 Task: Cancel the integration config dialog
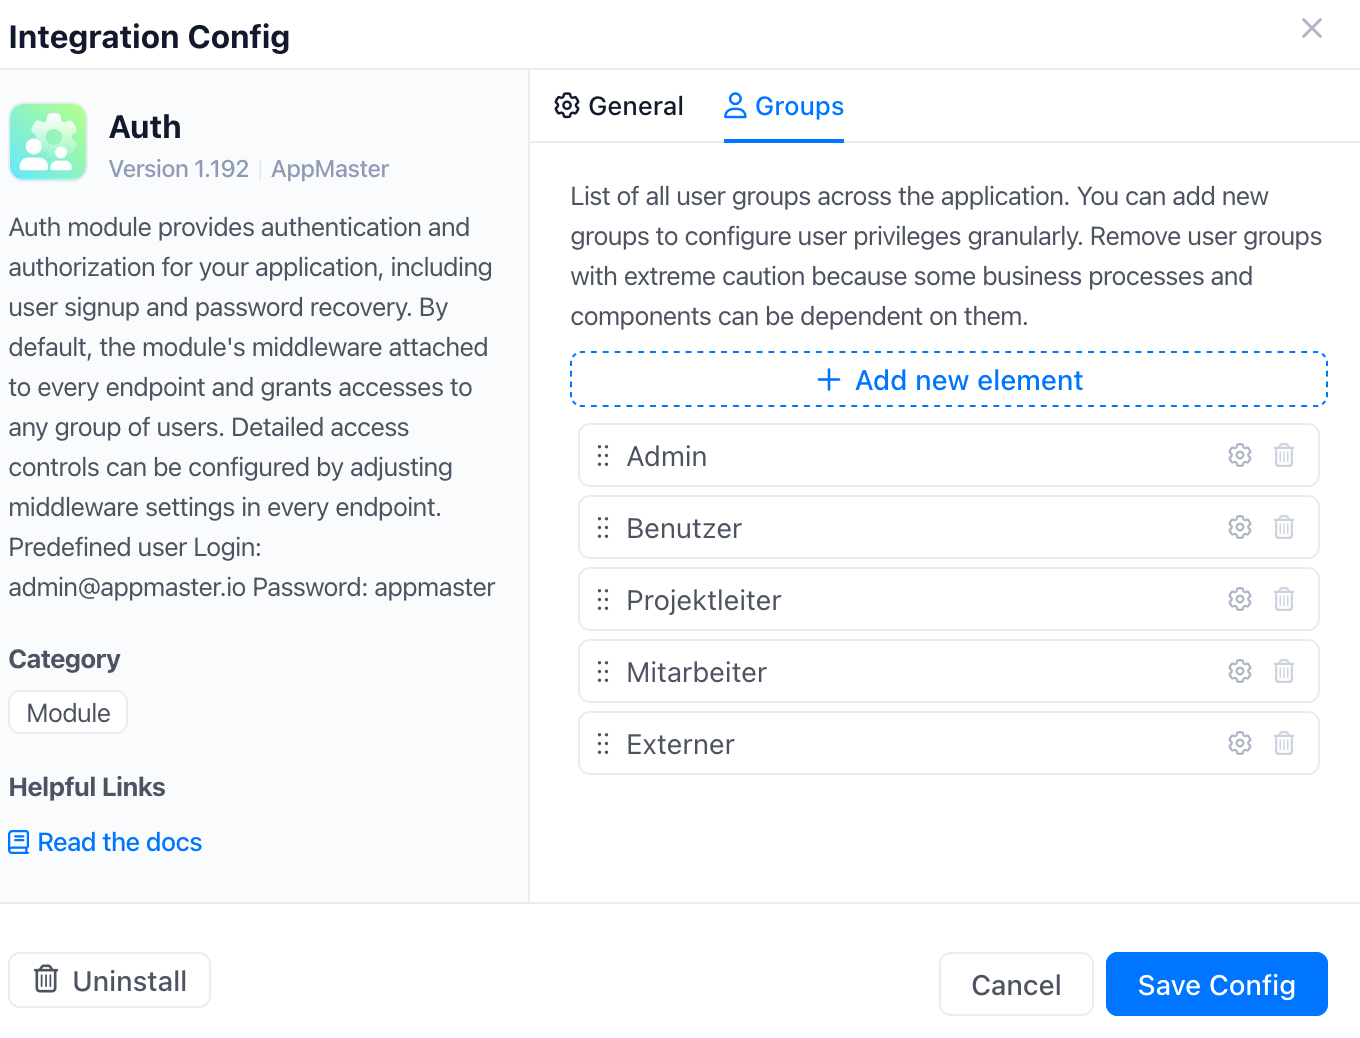[1016, 984]
